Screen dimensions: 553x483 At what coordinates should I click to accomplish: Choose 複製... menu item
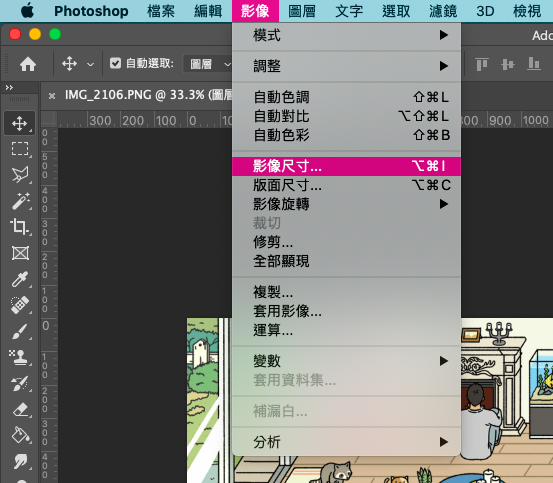click(346, 292)
